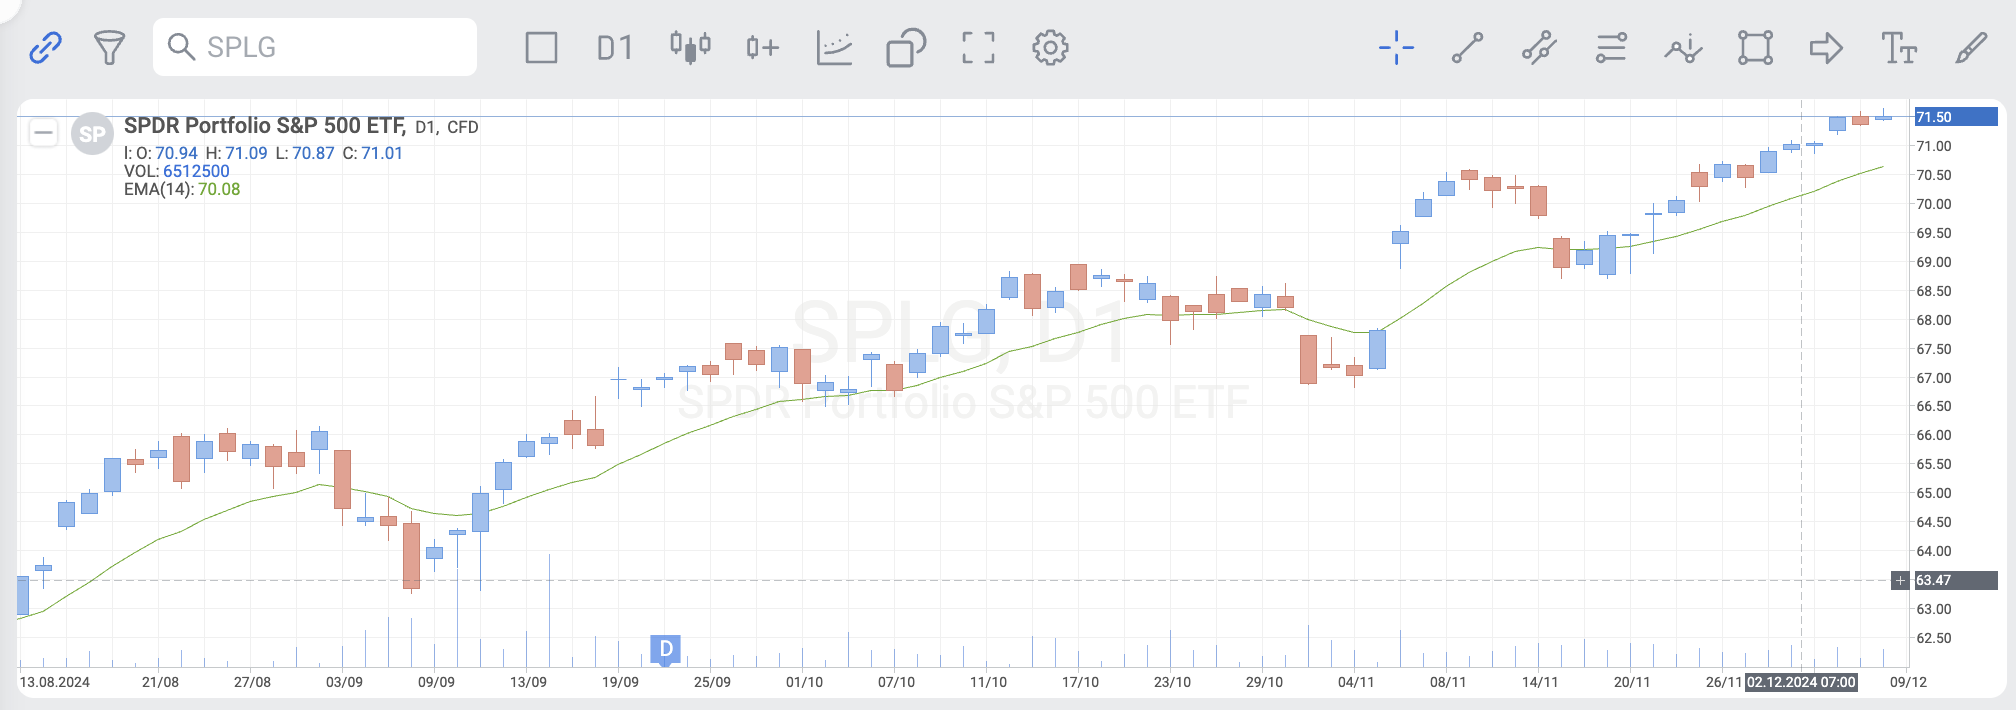Open the candlestick chart type icon
This screenshot has width=2016, height=710.
click(690, 47)
